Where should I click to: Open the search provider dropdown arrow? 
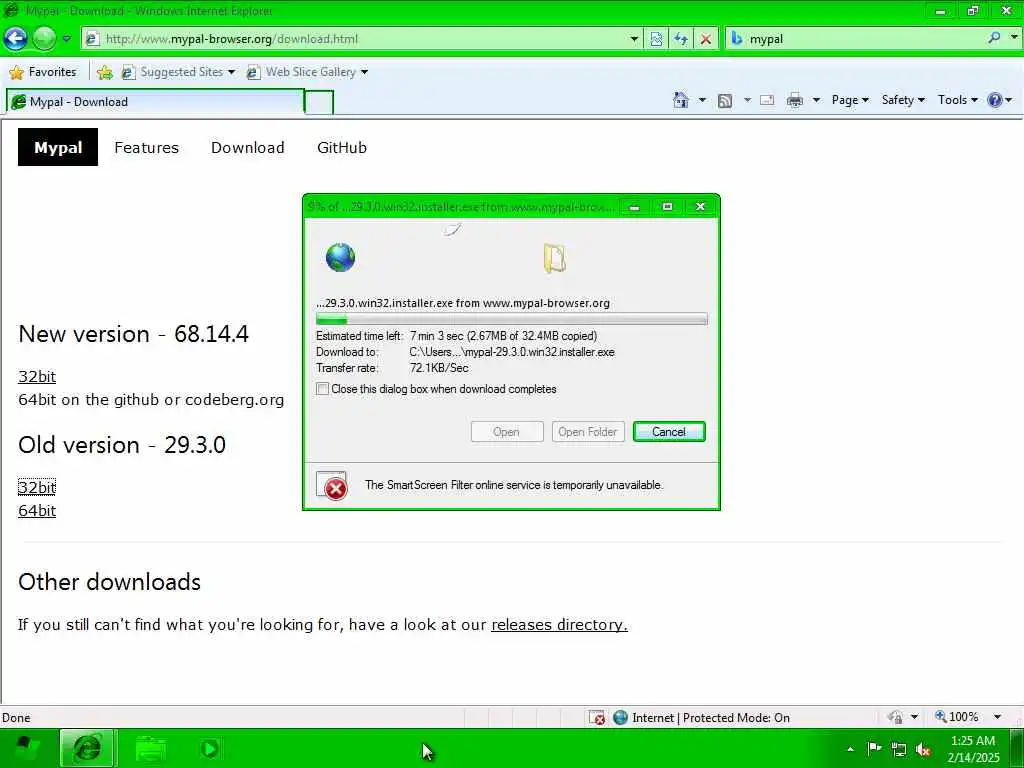(x=1014, y=38)
